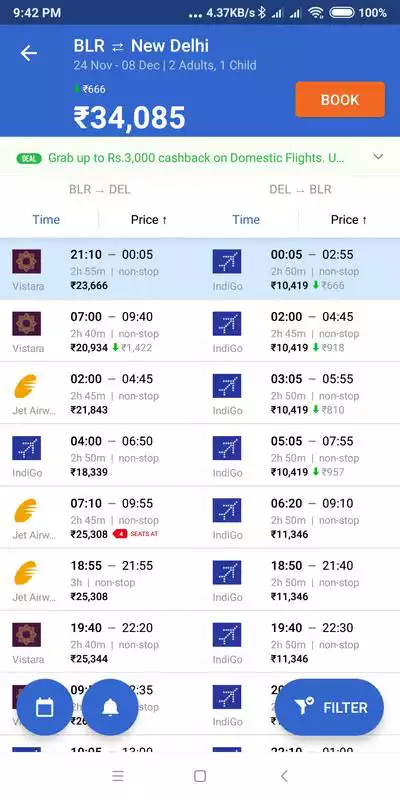Screen dimensions: 400x800
Task: Open the FILTER floating button
Action: (329, 707)
